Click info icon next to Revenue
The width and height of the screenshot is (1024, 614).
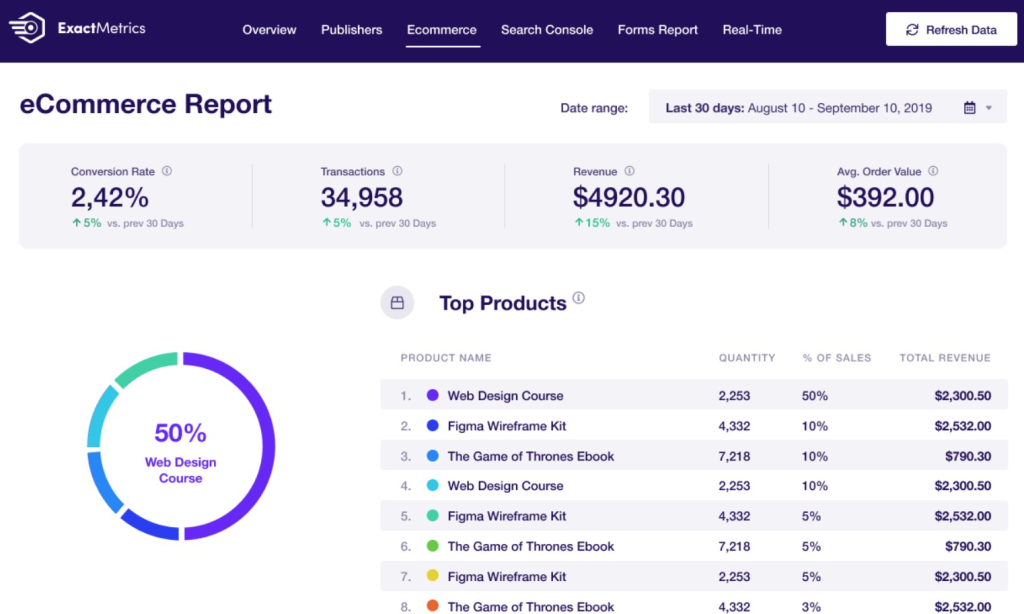[629, 171]
